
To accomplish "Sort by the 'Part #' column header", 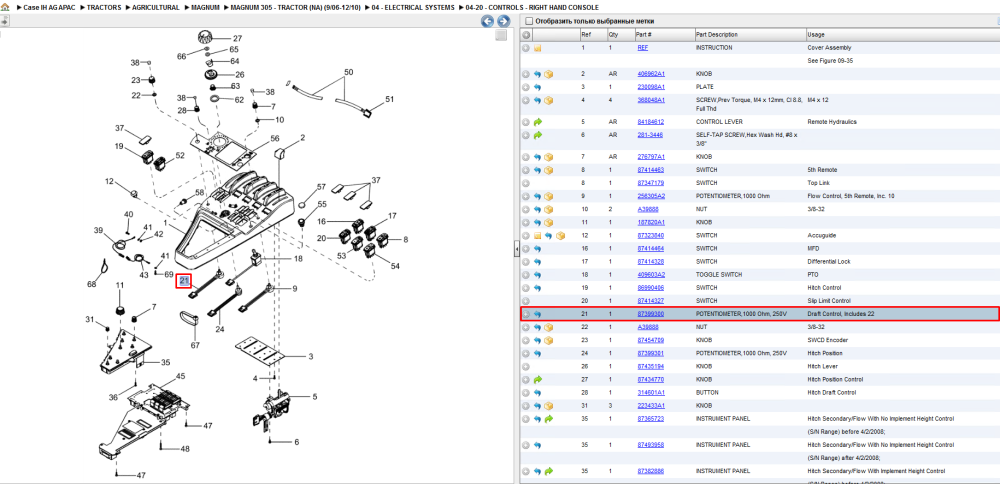I will pos(663,34).
